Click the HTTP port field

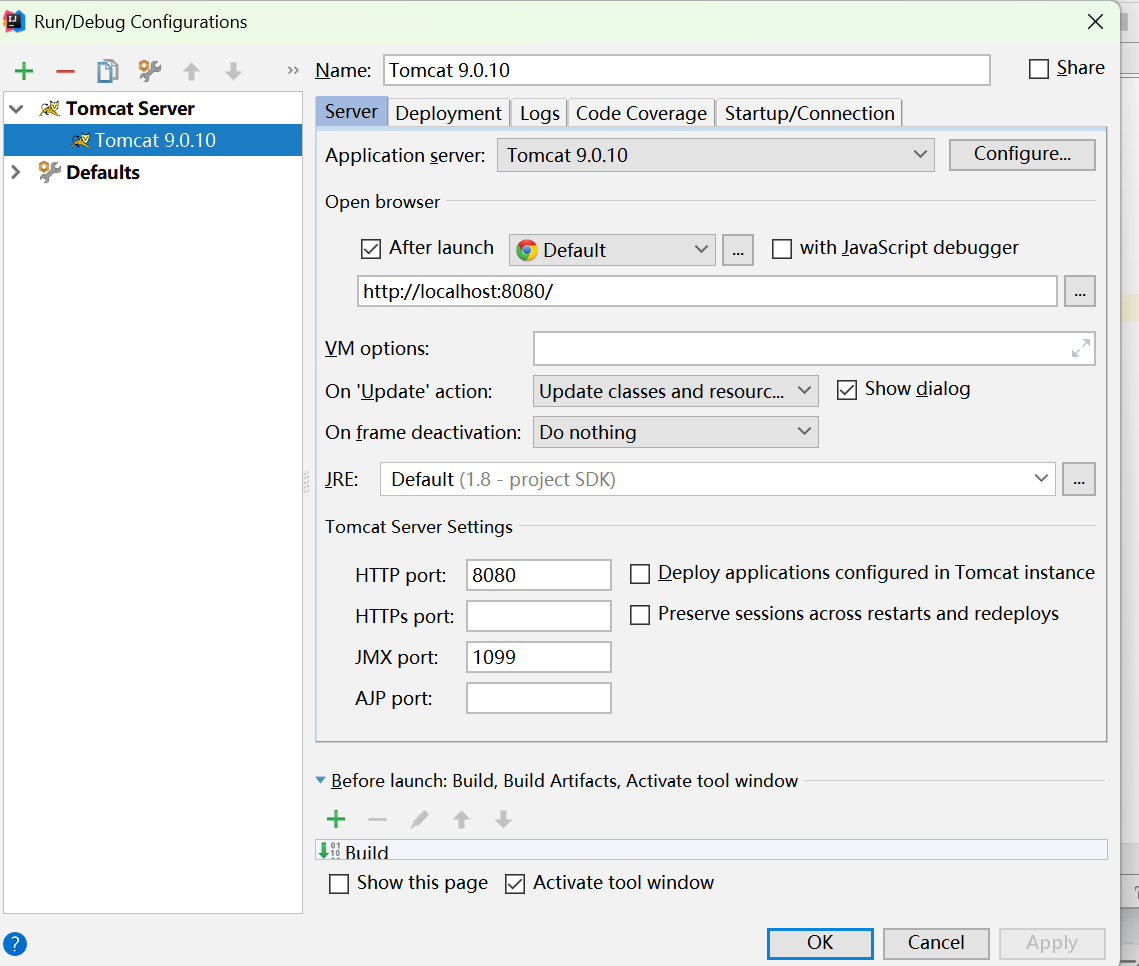538,575
